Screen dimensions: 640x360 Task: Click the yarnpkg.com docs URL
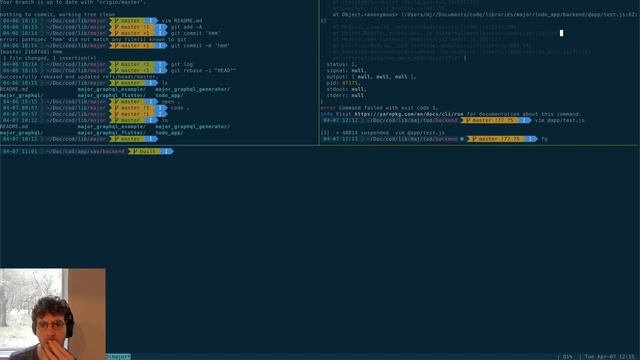pyautogui.click(x=409, y=114)
